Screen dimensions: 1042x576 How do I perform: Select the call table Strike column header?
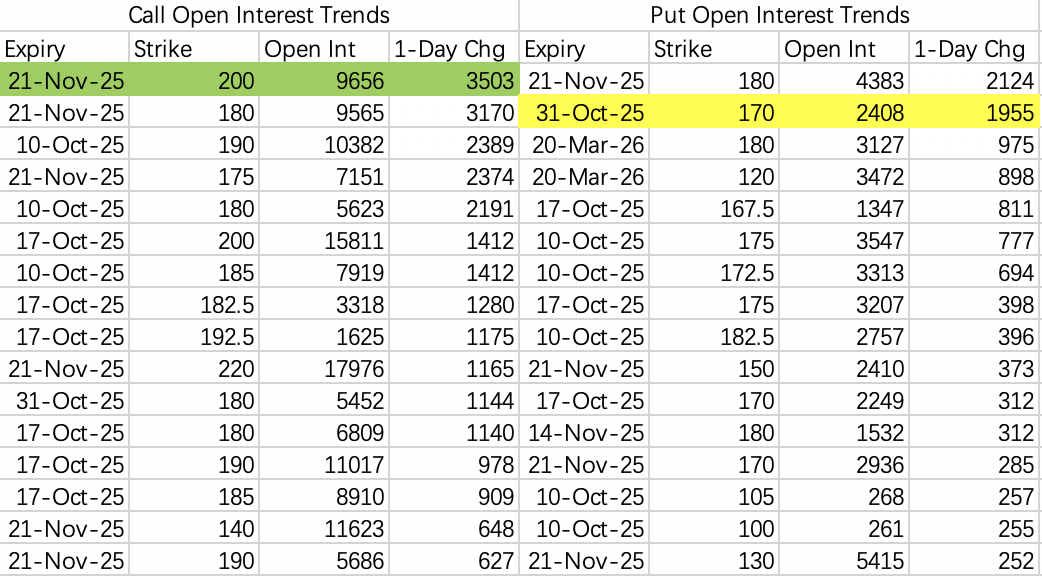pyautogui.click(x=164, y=49)
